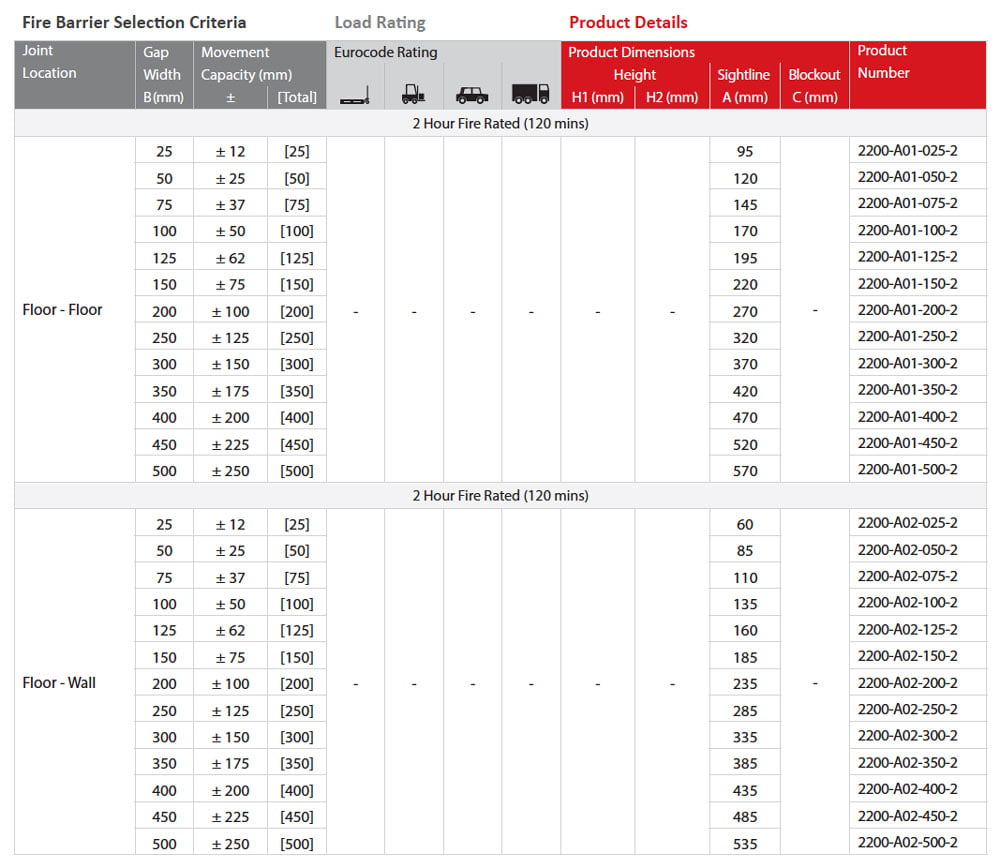Select the Product Details red heading
The image size is (1000, 868).
[628, 22]
